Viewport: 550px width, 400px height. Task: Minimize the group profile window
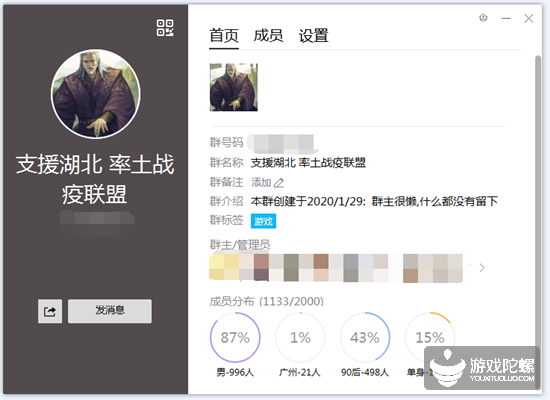[506, 18]
